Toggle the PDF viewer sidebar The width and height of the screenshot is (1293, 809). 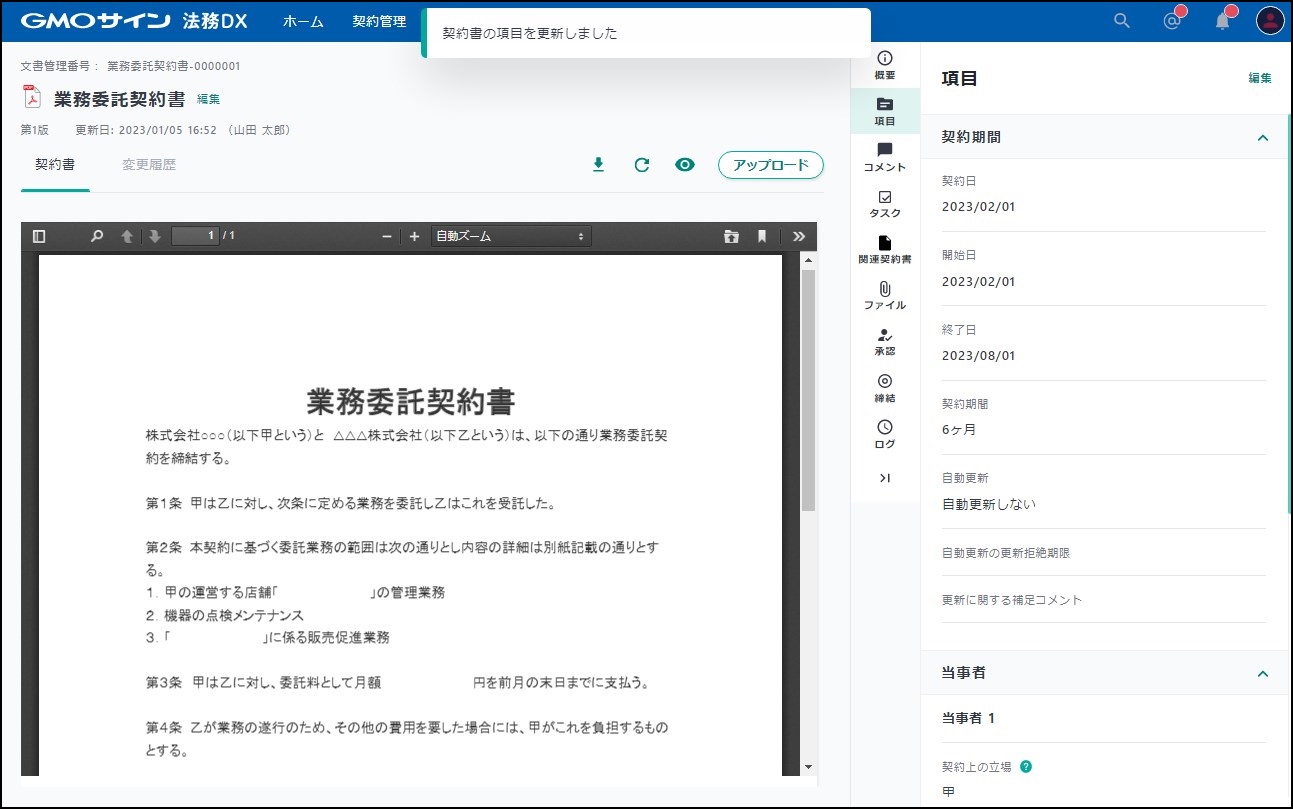coord(39,236)
